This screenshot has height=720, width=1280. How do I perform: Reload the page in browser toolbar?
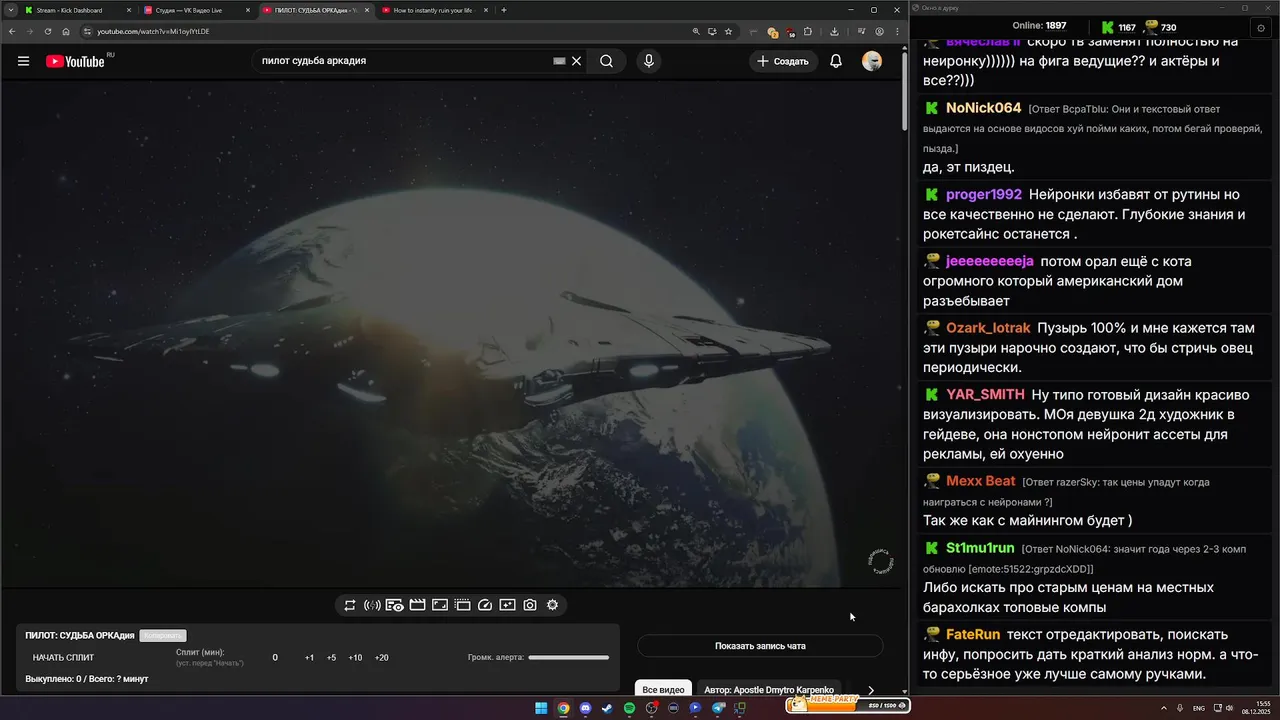coord(47,31)
